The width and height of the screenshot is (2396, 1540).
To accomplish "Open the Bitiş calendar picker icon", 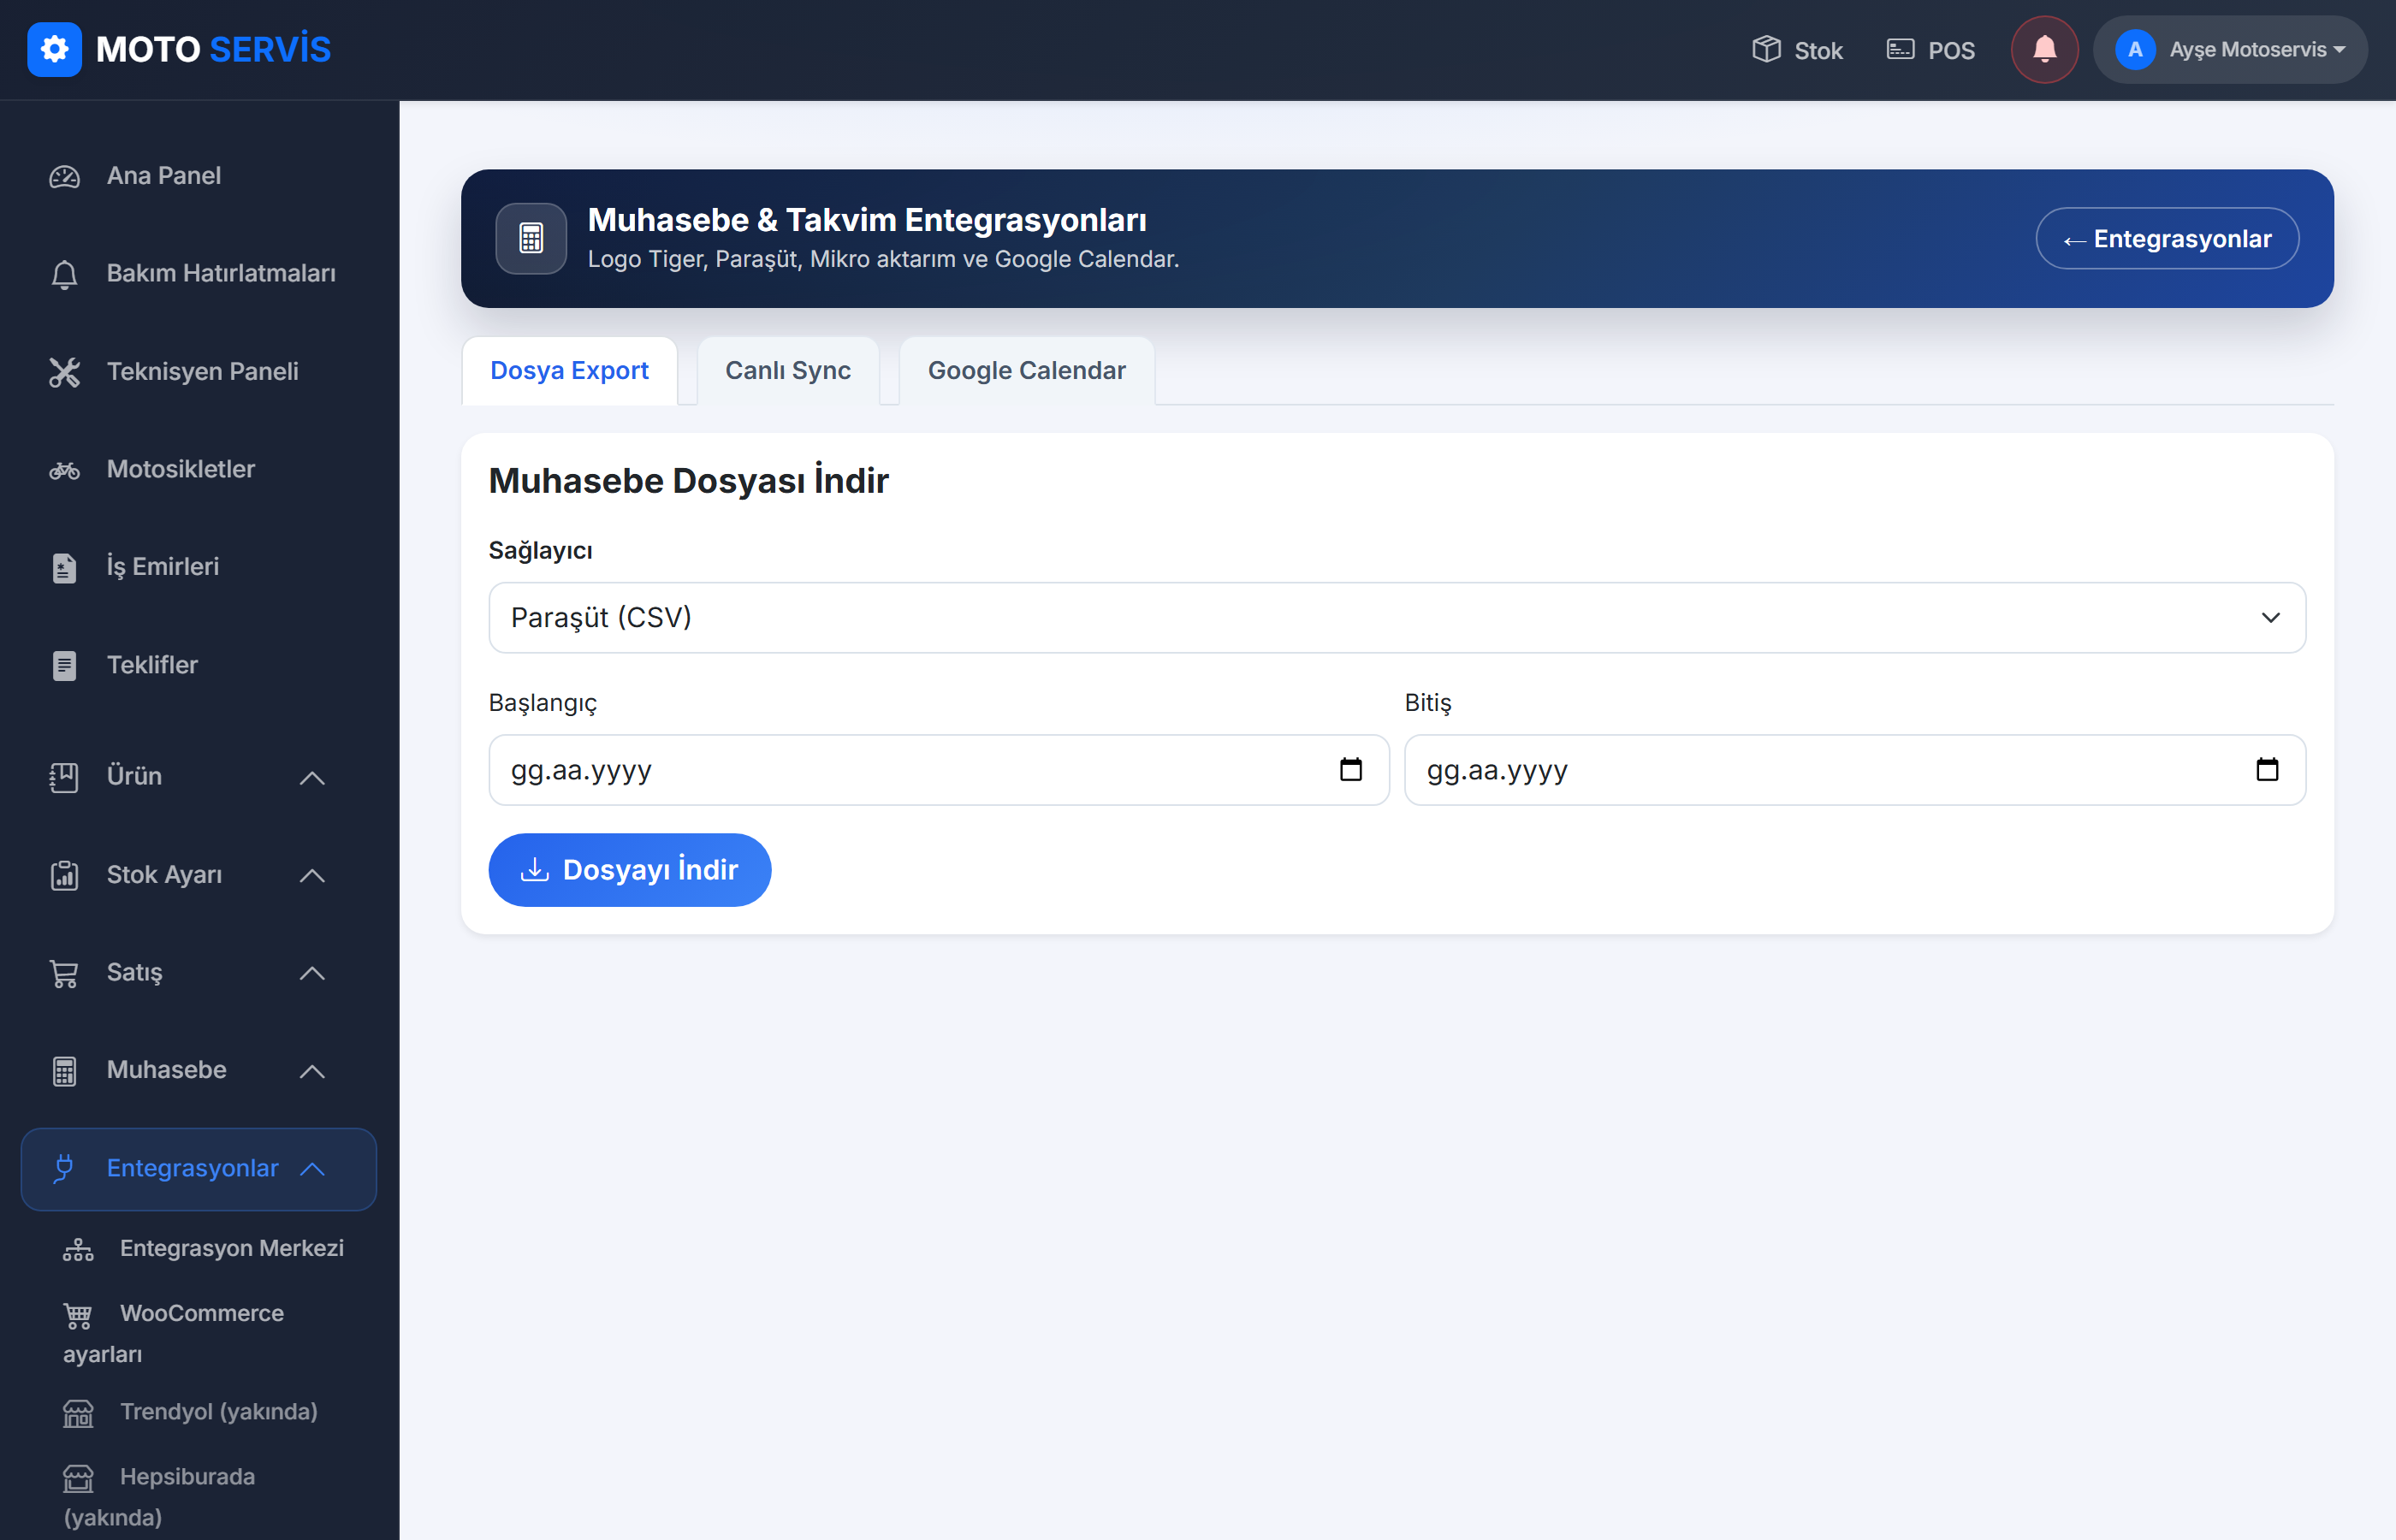I will (x=2267, y=769).
